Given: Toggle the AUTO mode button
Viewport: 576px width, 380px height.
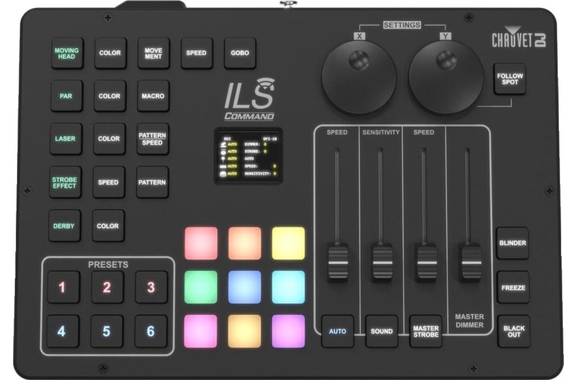Looking at the screenshot, I should 338,331.
